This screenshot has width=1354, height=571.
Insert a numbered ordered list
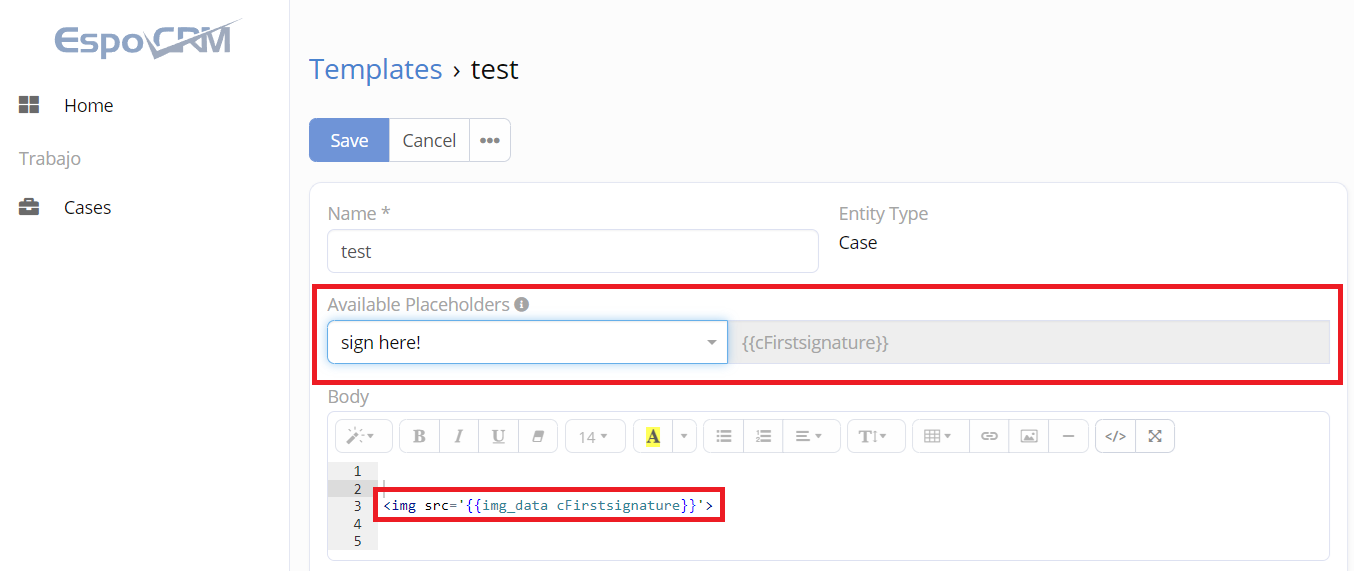(x=763, y=436)
